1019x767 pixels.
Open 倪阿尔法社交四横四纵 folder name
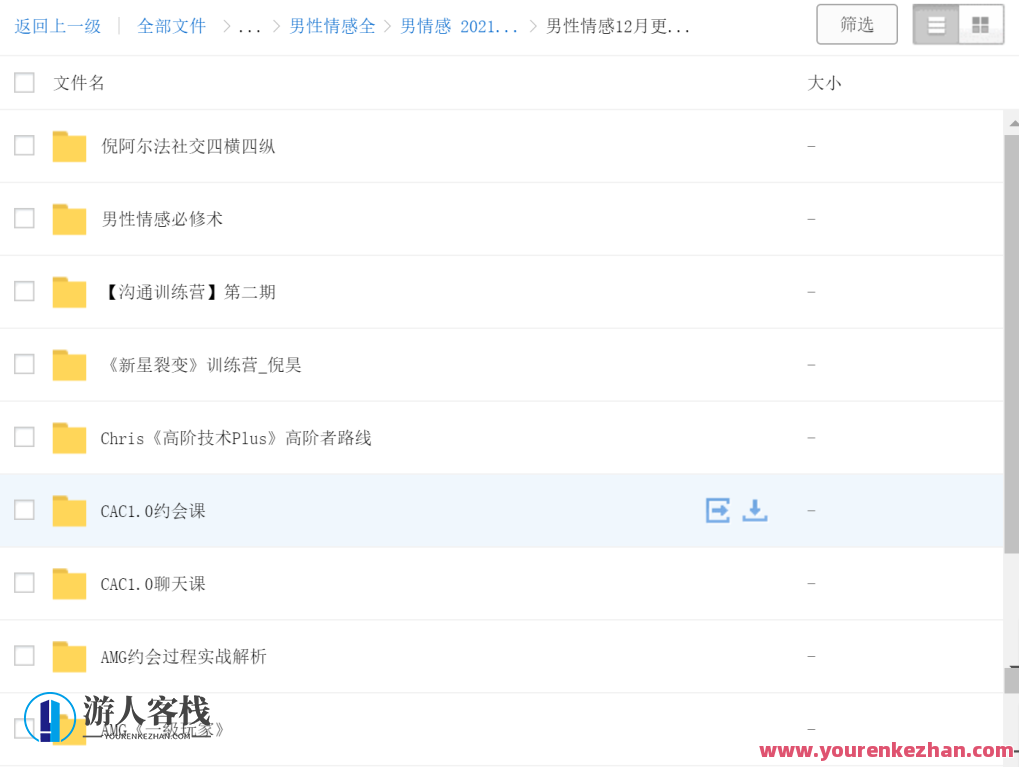click(188, 146)
